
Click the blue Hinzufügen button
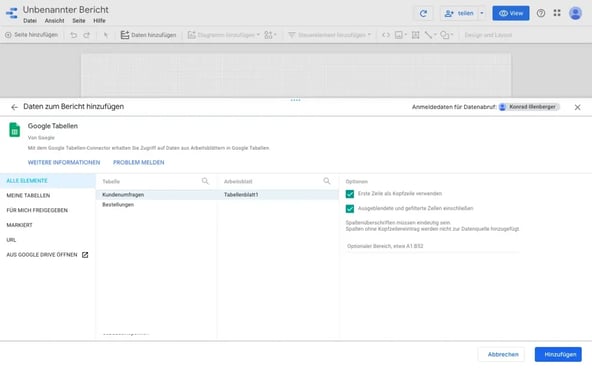558,355
